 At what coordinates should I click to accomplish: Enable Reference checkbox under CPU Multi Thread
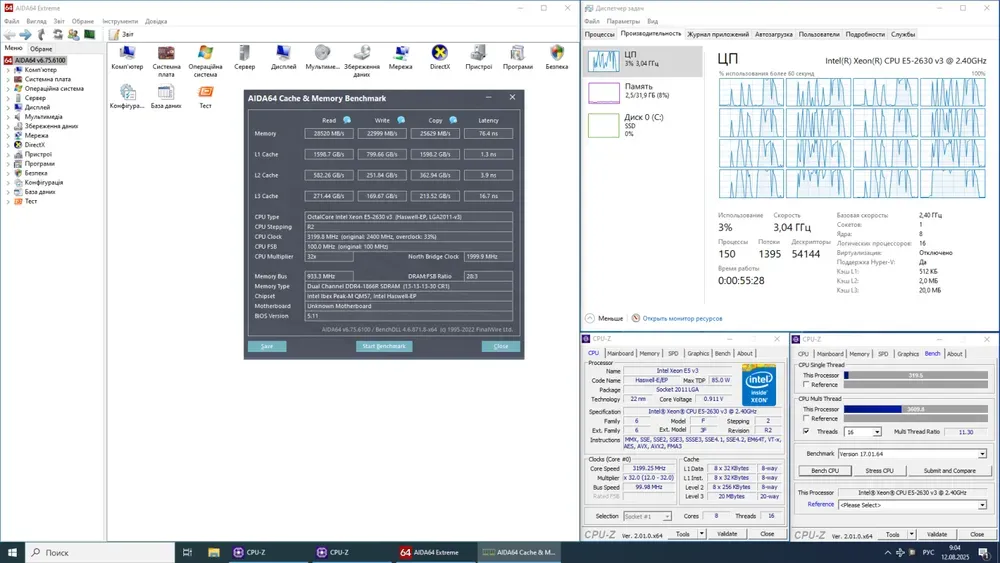(x=807, y=419)
